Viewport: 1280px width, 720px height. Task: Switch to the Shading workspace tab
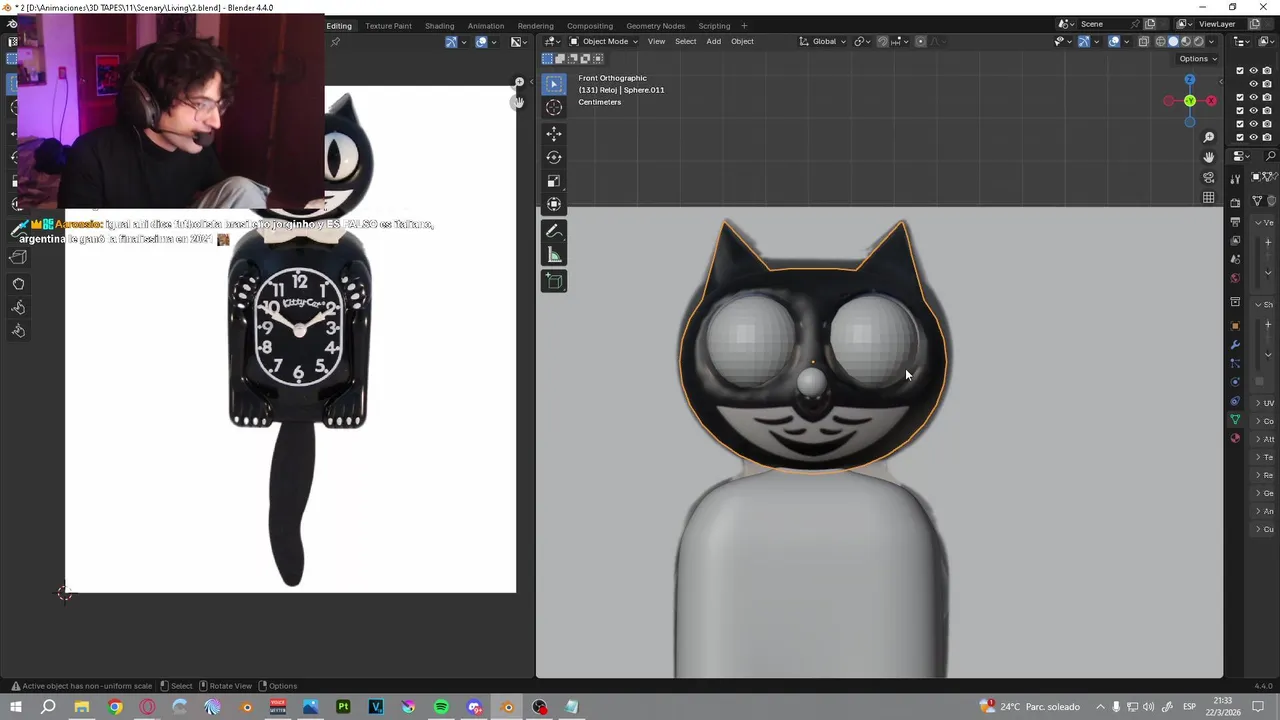(439, 25)
